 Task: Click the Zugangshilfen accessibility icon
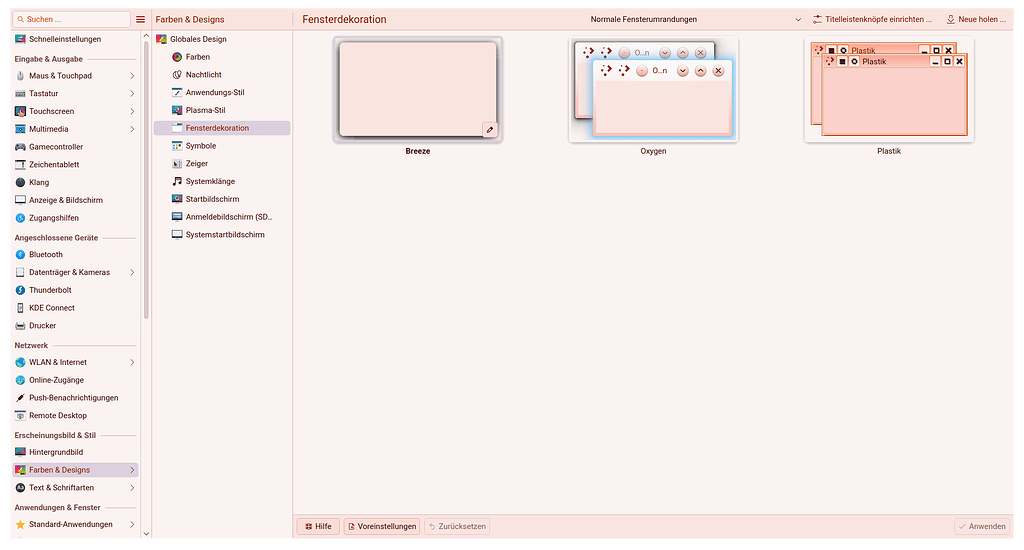point(20,218)
